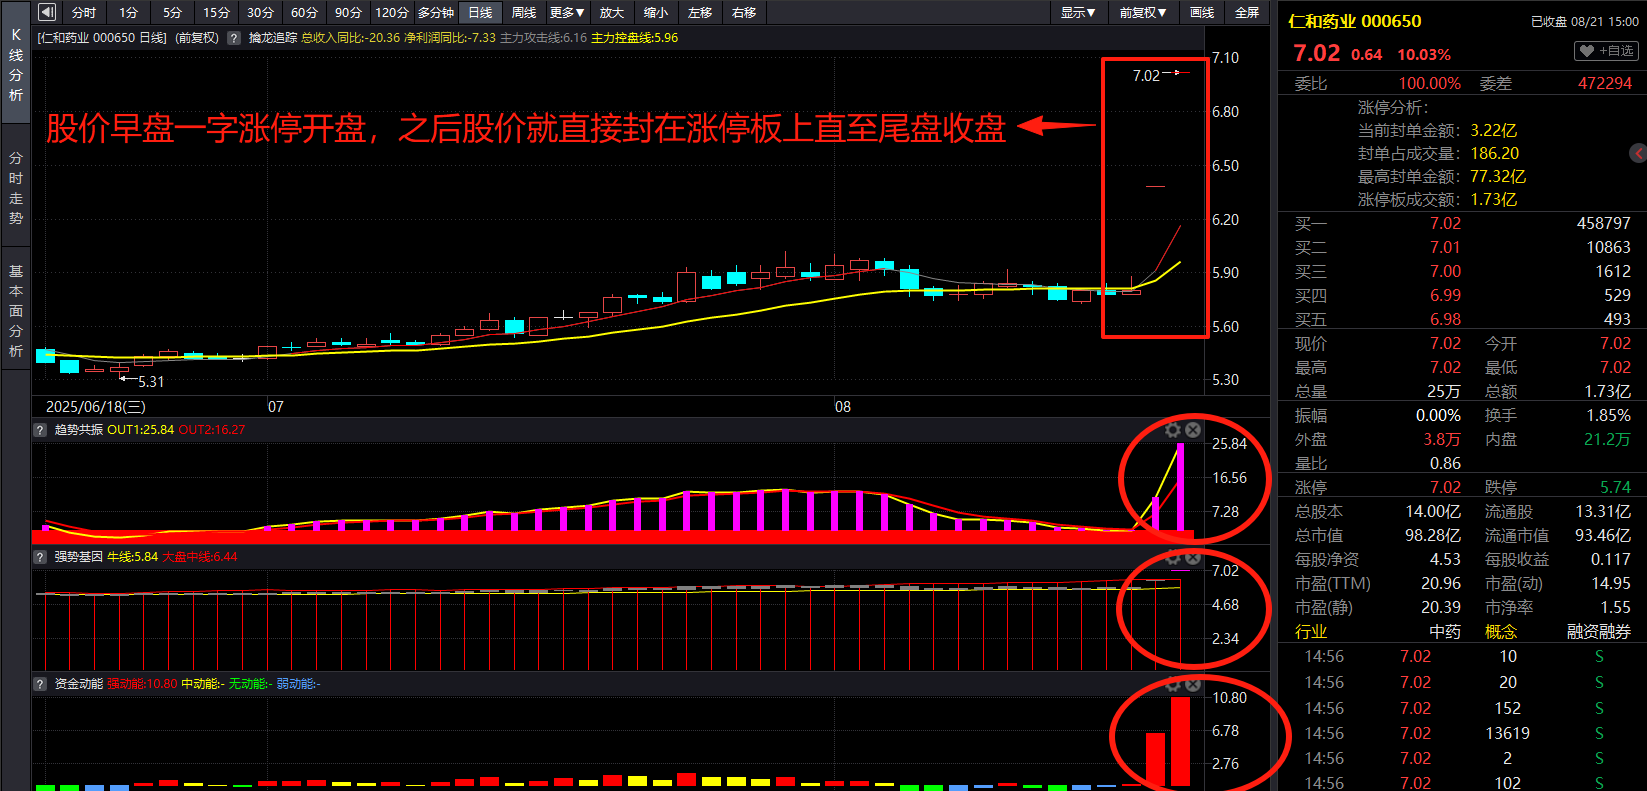Click the trade row with volume 152
Screen dimensions: 1647x791
[1462, 709]
